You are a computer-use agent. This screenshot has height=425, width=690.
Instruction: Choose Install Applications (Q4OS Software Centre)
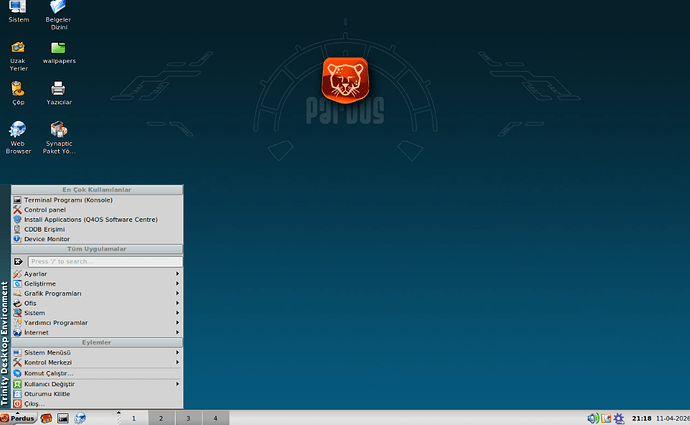[x=90, y=219]
